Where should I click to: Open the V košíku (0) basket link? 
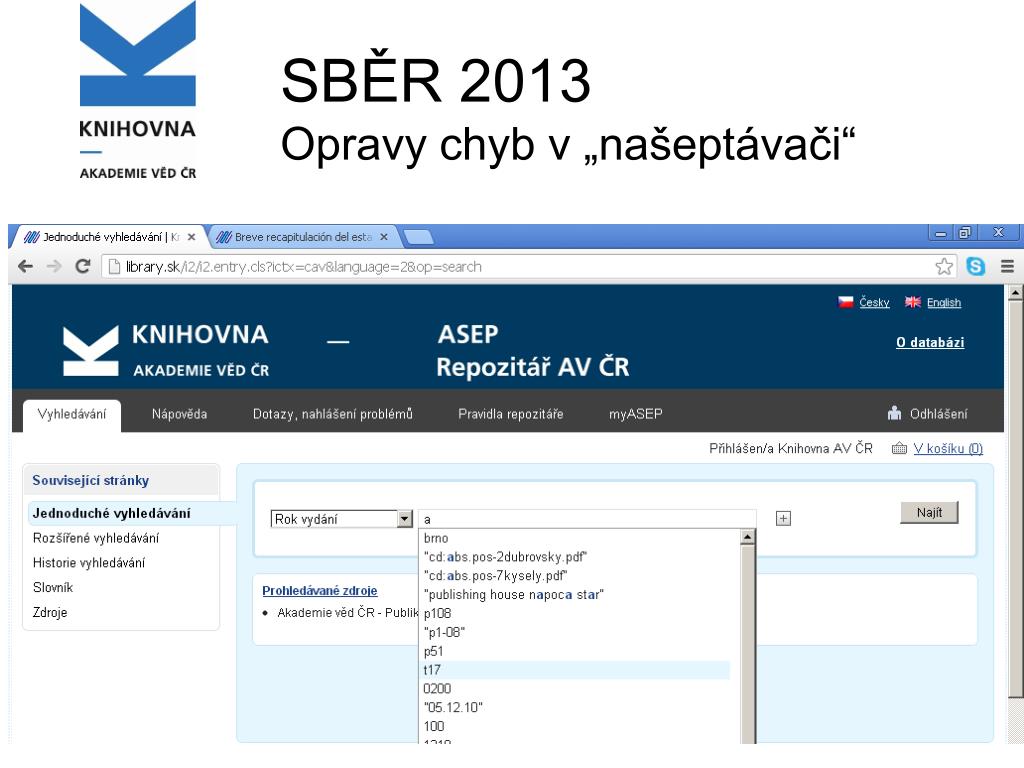[948, 449]
